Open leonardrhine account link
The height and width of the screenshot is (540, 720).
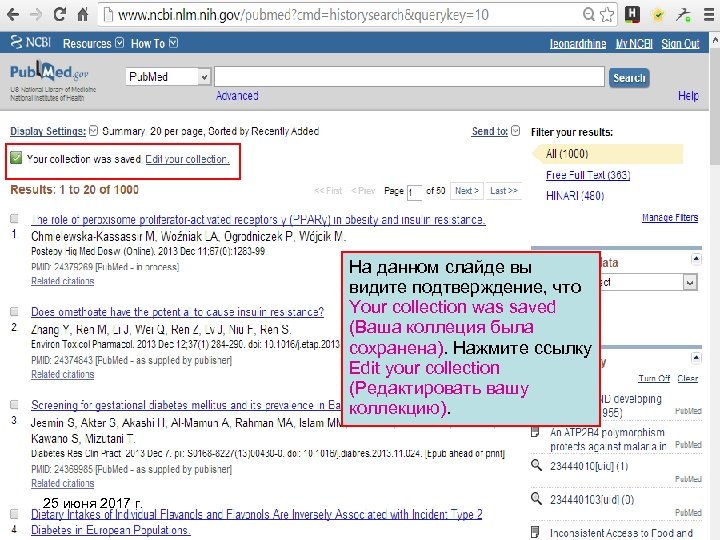(x=578, y=44)
